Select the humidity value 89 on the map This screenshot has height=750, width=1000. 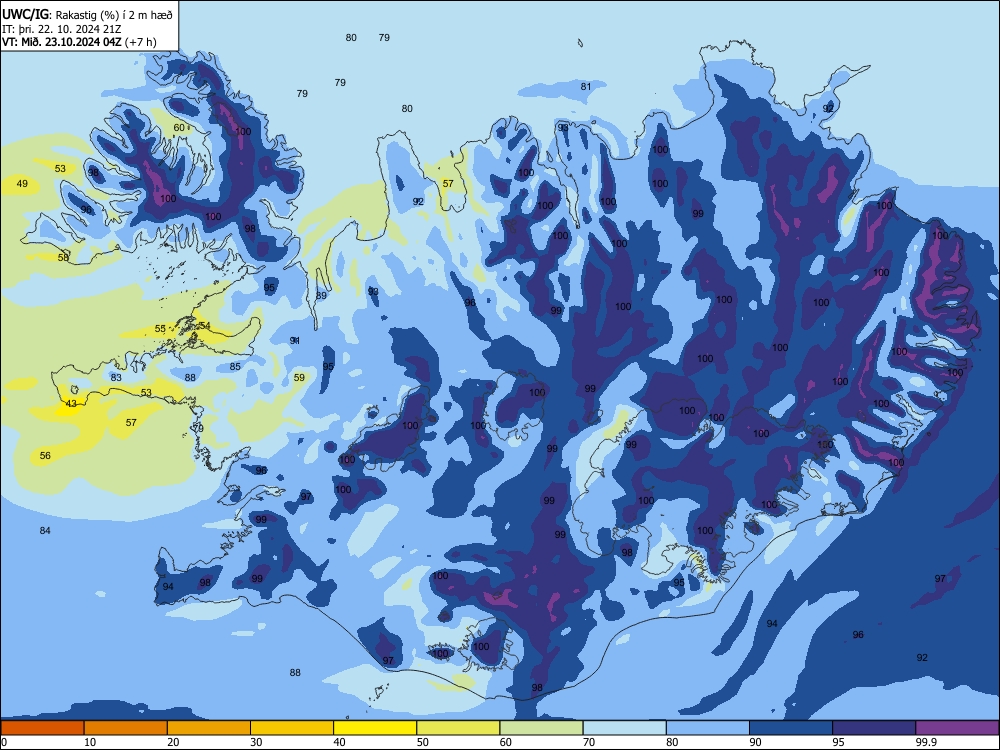point(321,295)
